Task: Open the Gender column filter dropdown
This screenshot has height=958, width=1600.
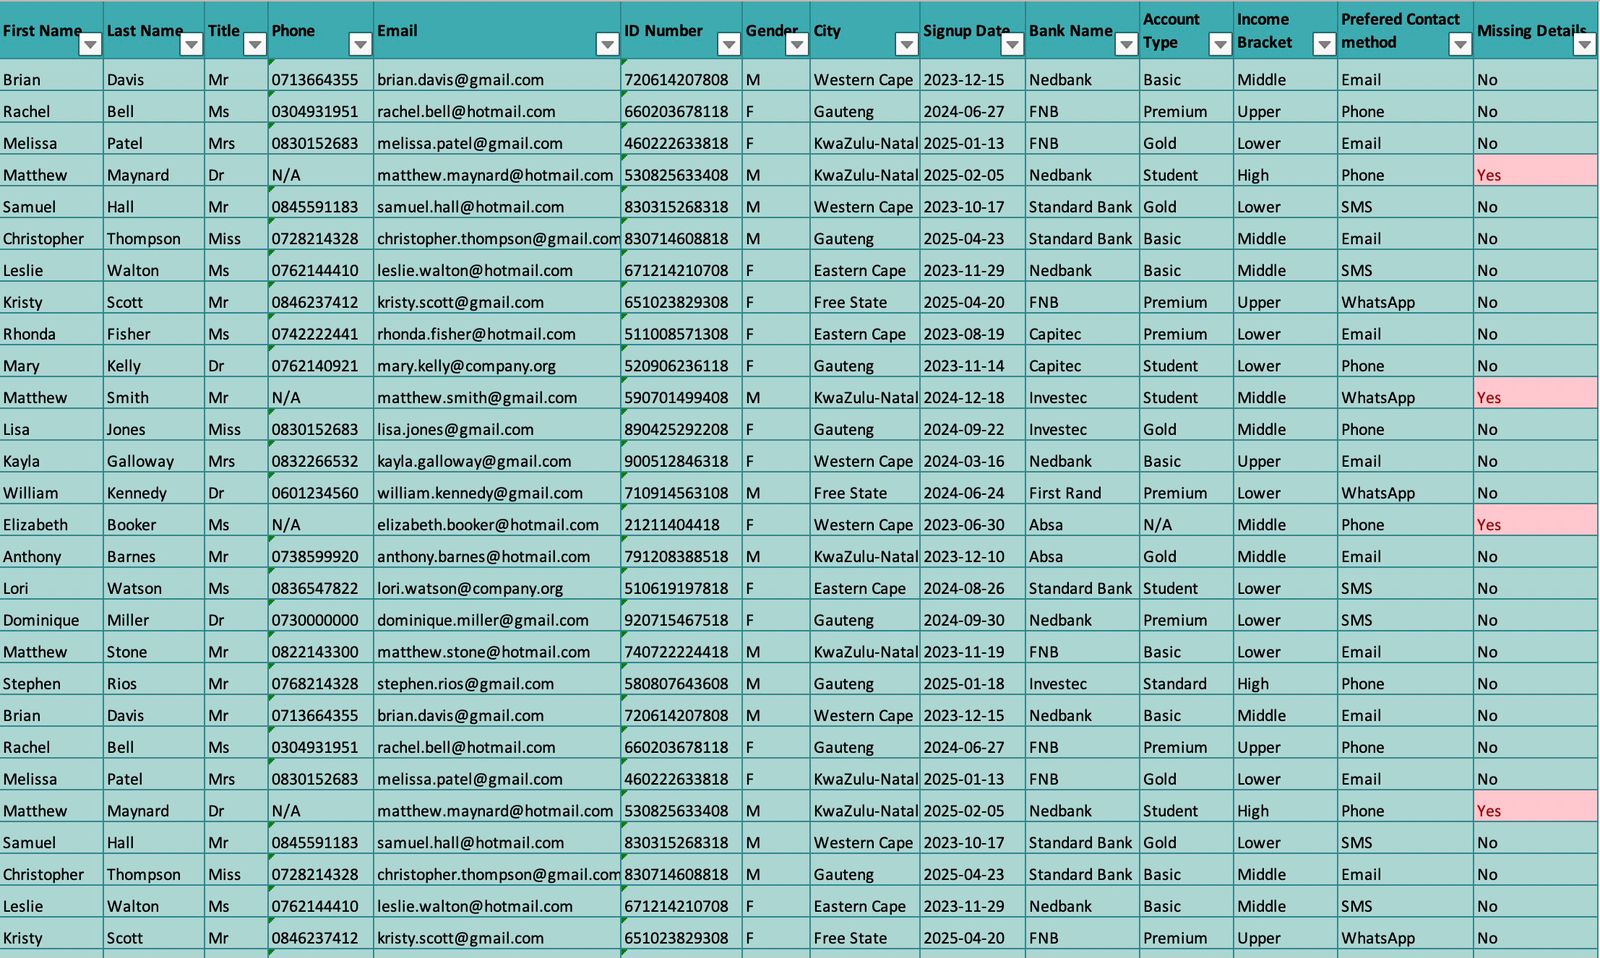Action: [x=796, y=44]
